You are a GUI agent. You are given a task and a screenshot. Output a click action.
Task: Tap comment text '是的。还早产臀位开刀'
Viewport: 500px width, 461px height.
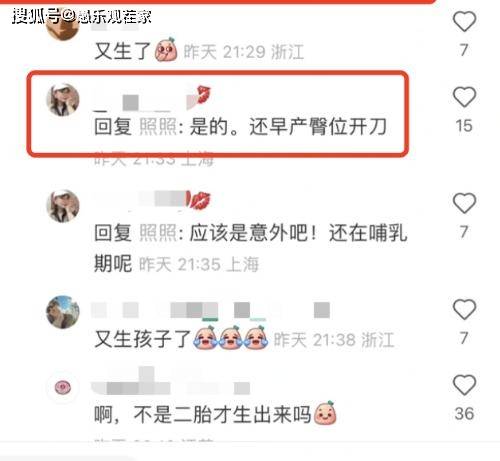tap(288, 127)
